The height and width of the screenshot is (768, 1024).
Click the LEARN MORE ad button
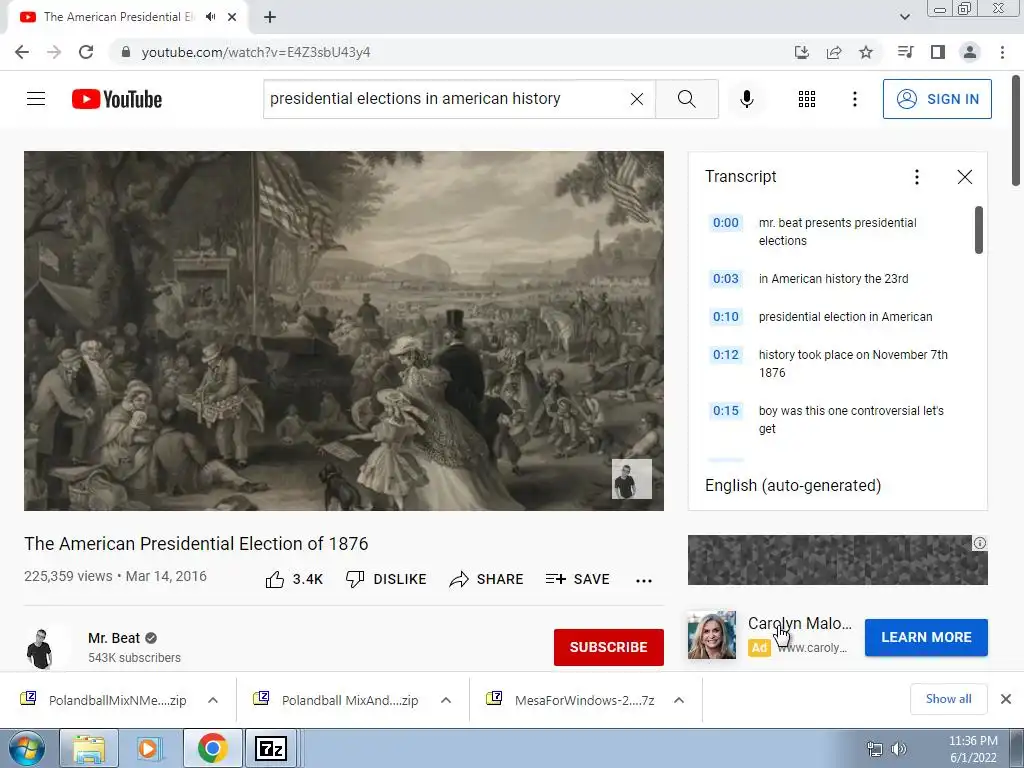point(926,637)
